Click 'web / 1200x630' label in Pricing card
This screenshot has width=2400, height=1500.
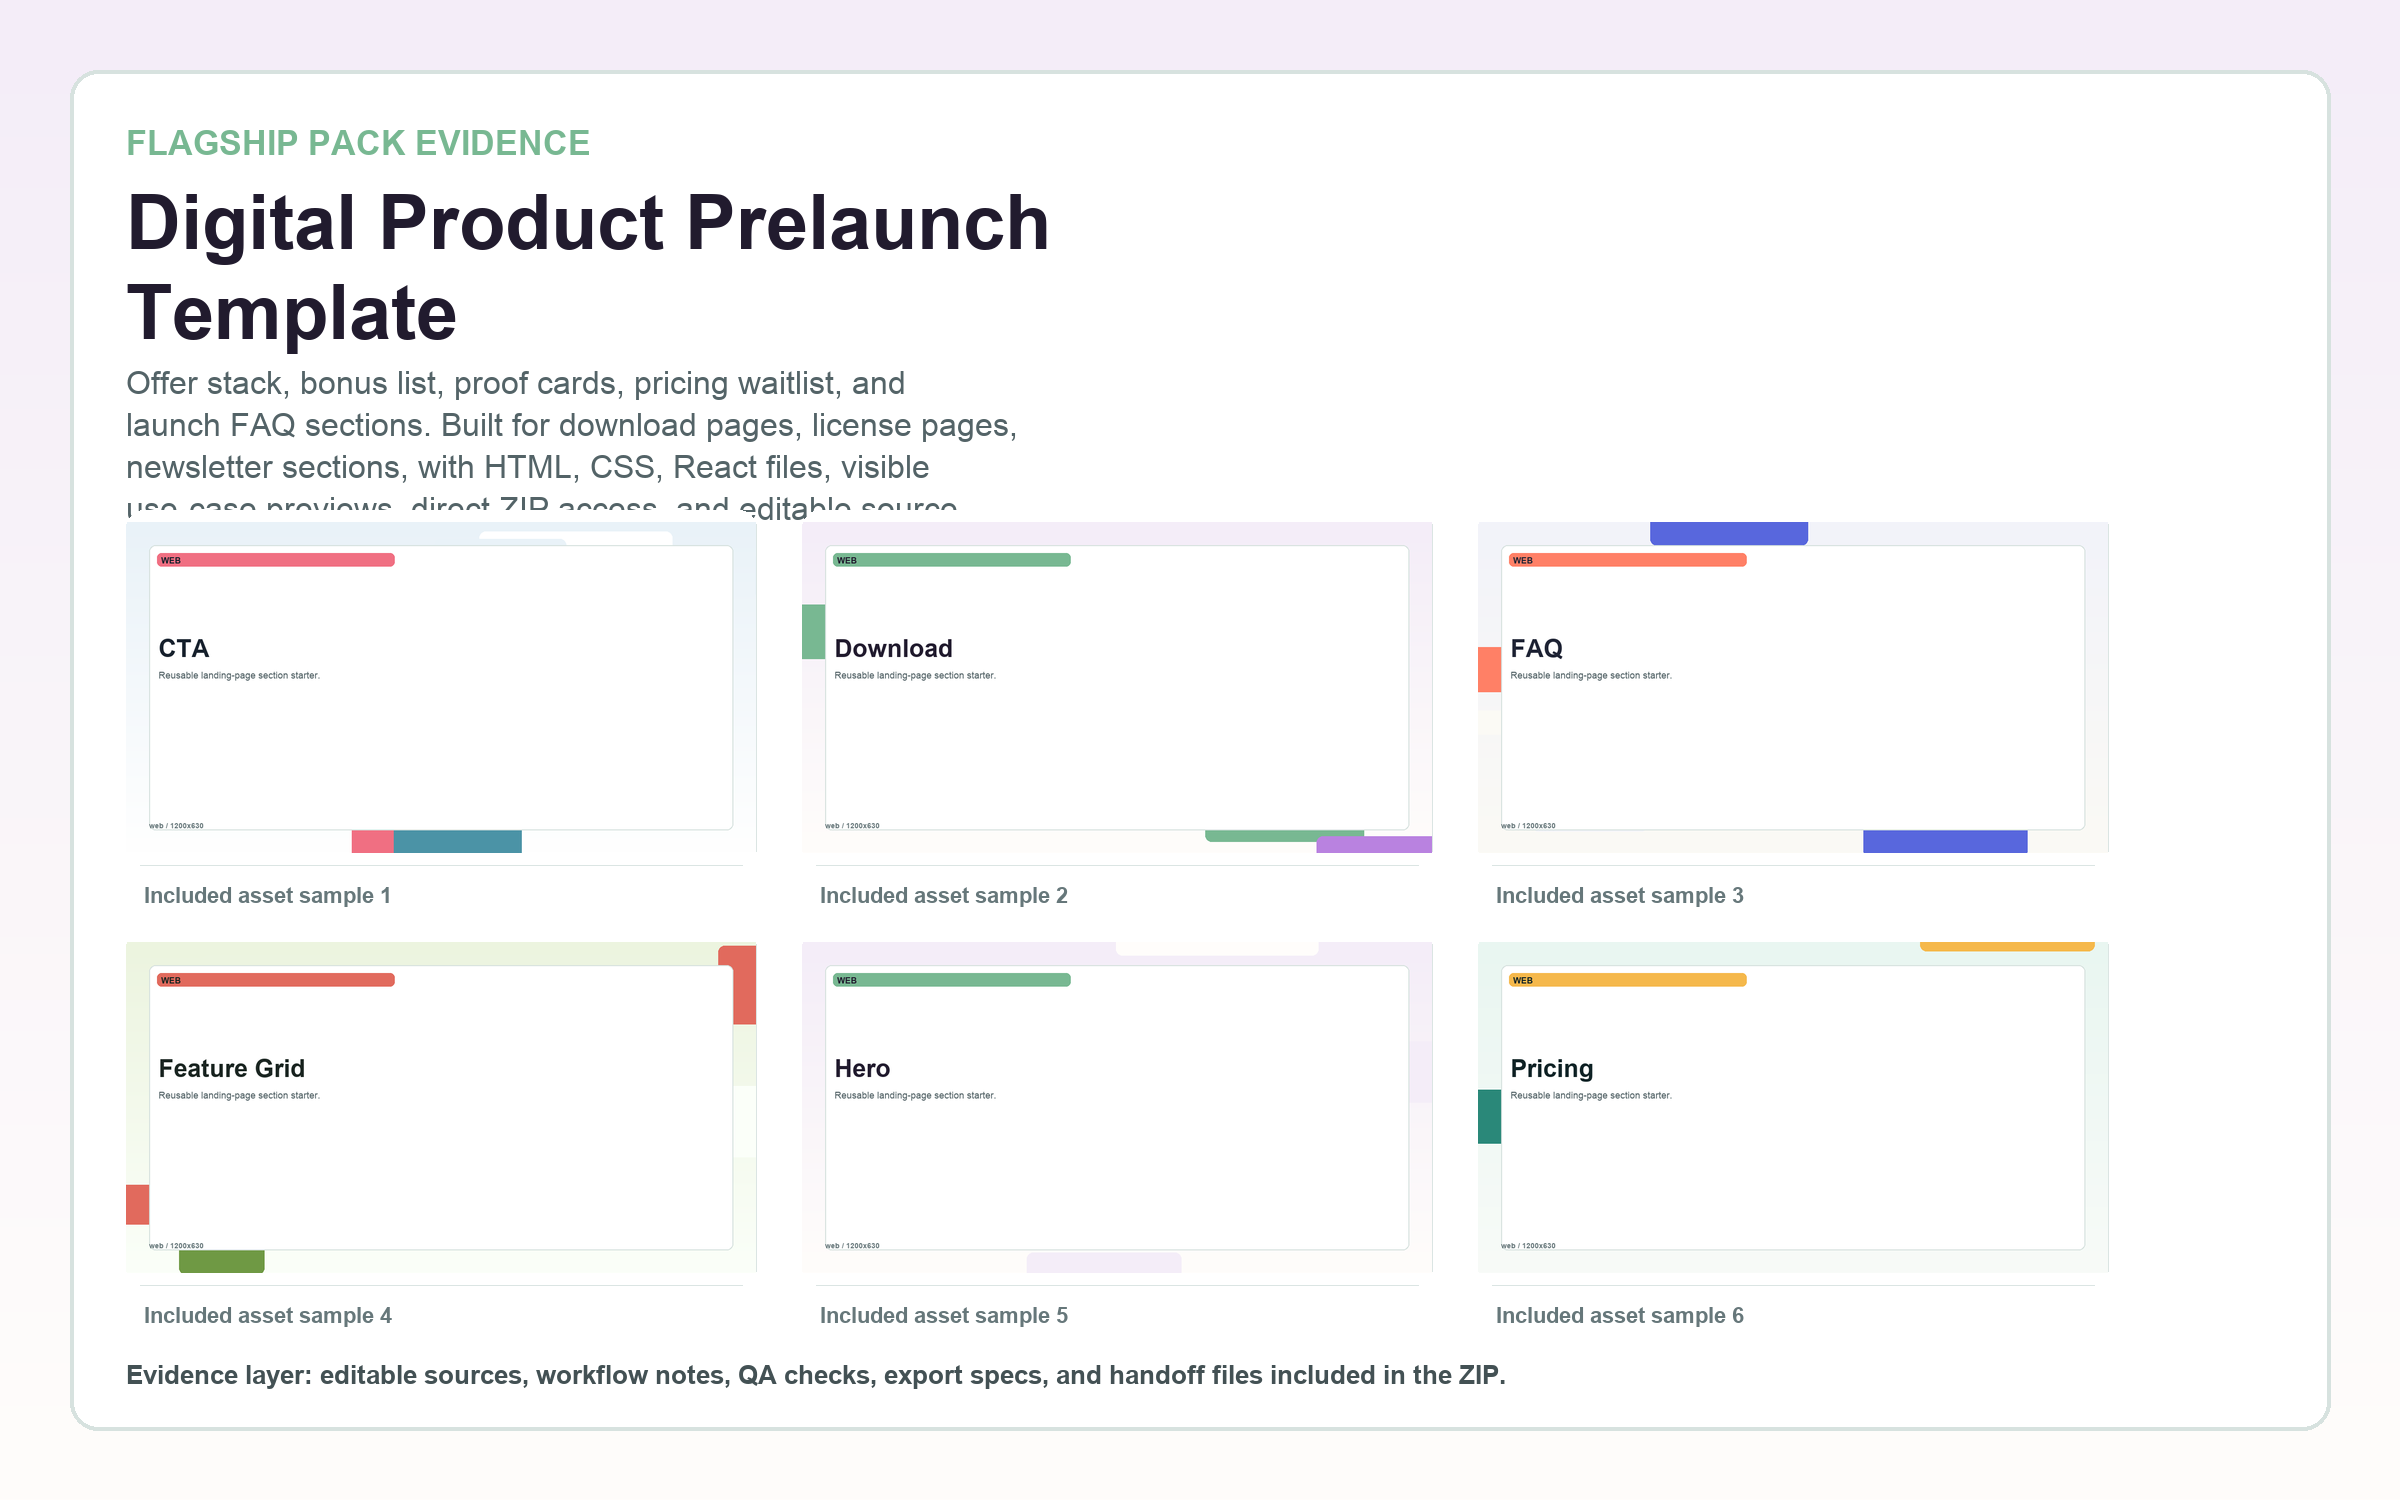pyautogui.click(x=1529, y=1246)
